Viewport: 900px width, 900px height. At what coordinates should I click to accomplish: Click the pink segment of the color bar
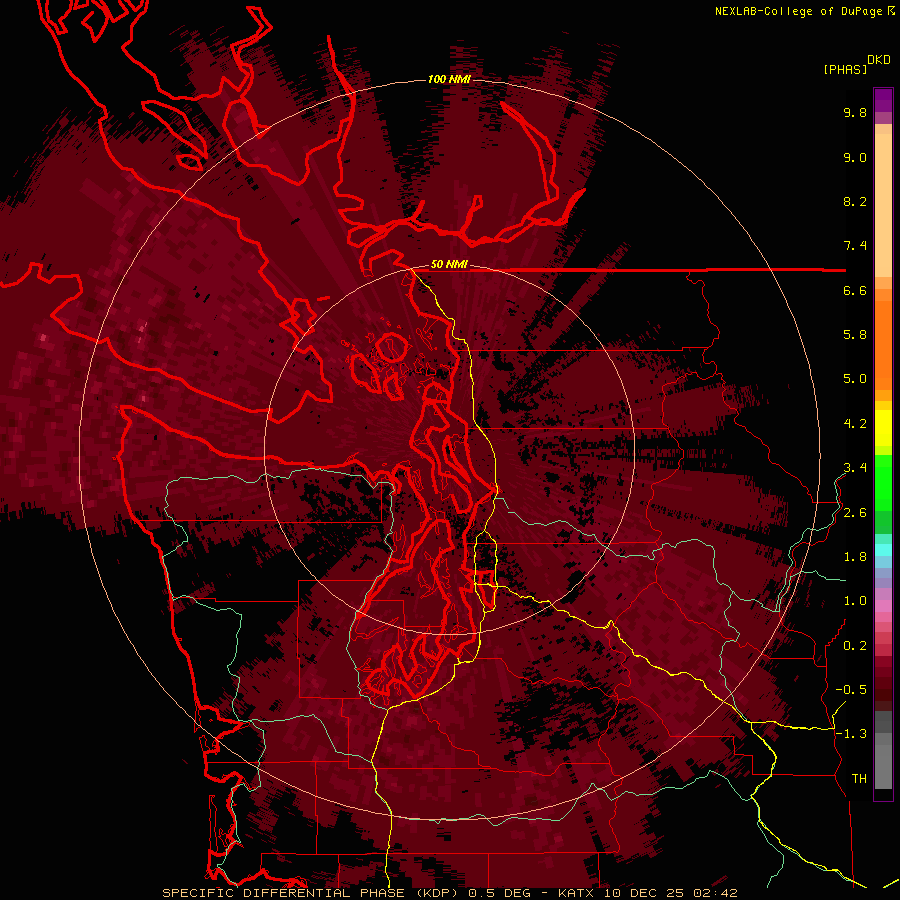click(x=883, y=606)
